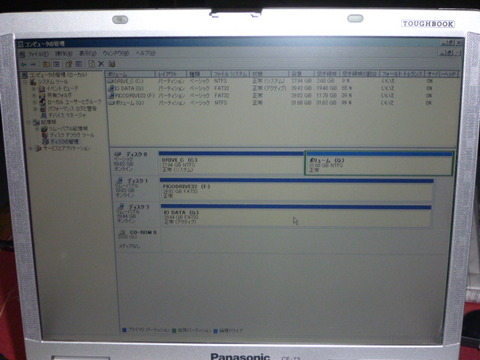Select デバイス マネージャ tree item

click(x=67, y=115)
